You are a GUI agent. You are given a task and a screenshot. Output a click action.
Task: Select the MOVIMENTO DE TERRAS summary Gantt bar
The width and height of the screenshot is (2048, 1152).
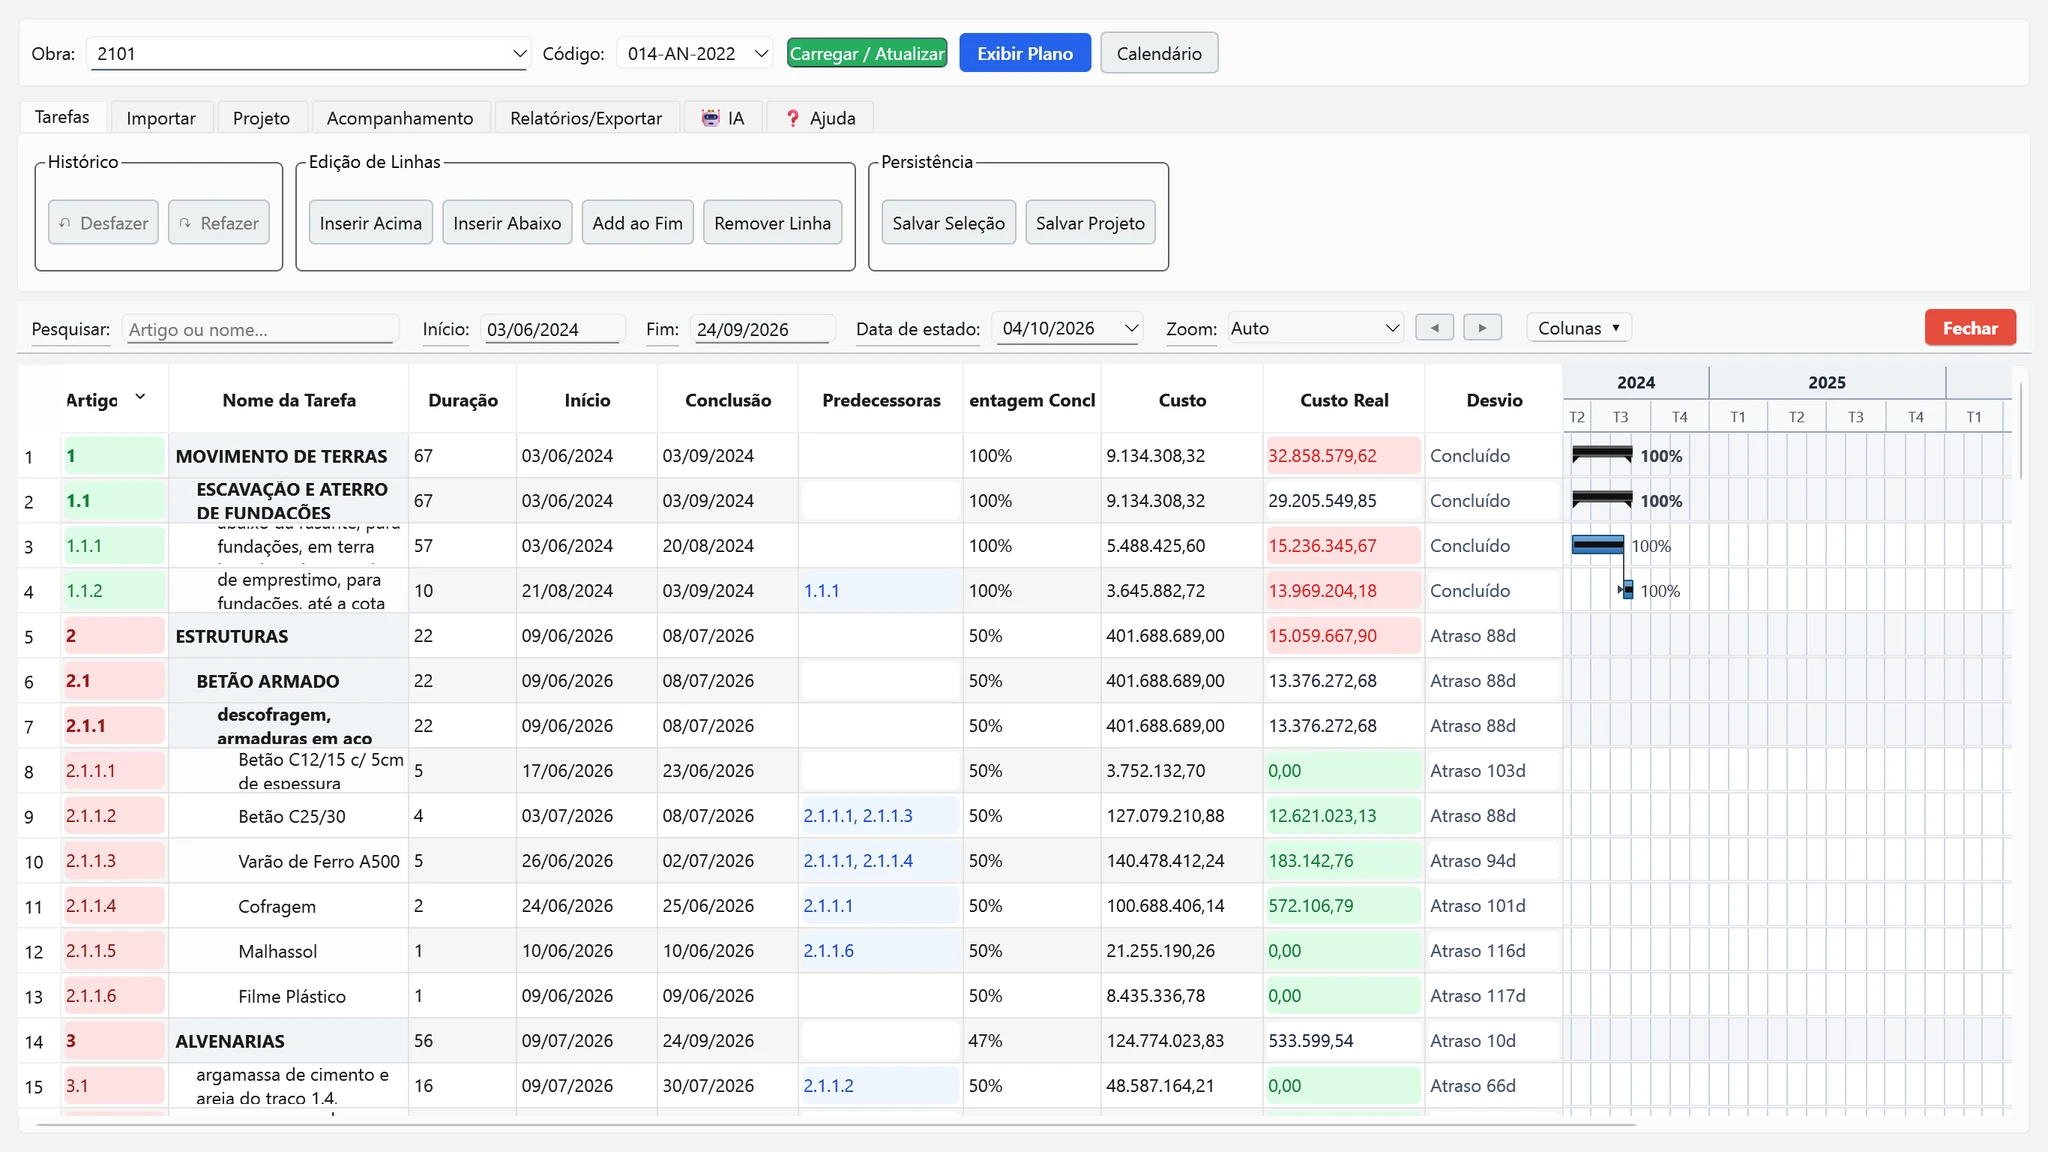coord(1602,454)
